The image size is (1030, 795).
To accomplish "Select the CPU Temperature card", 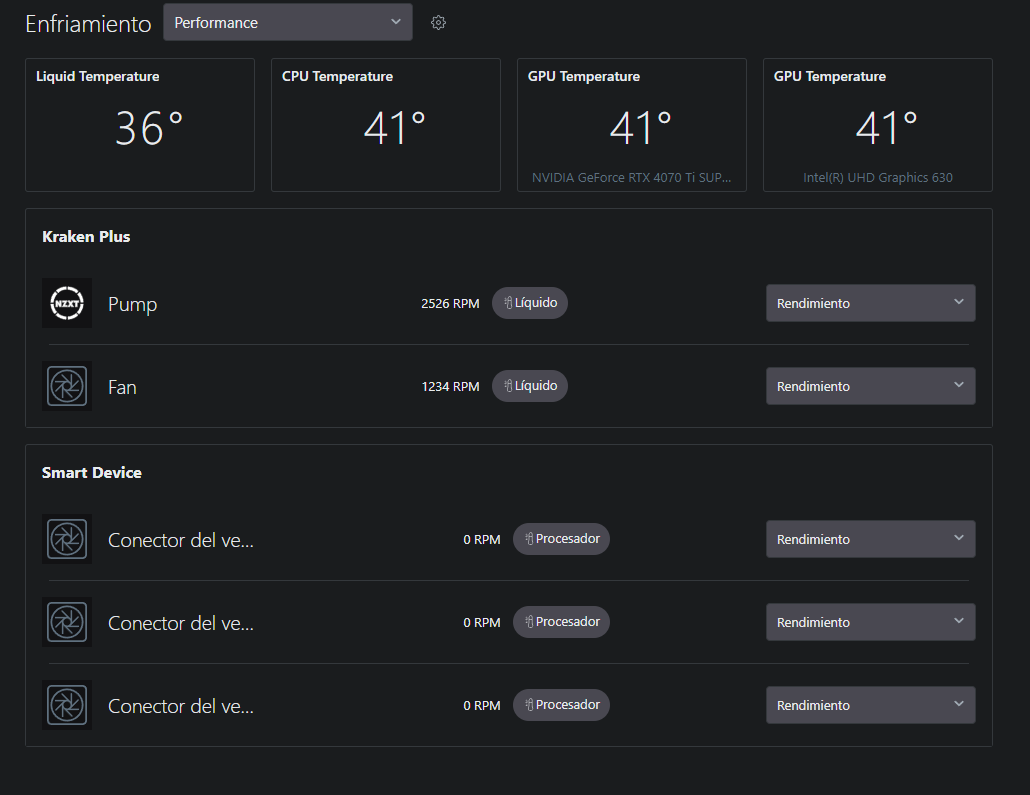I will [x=386, y=125].
